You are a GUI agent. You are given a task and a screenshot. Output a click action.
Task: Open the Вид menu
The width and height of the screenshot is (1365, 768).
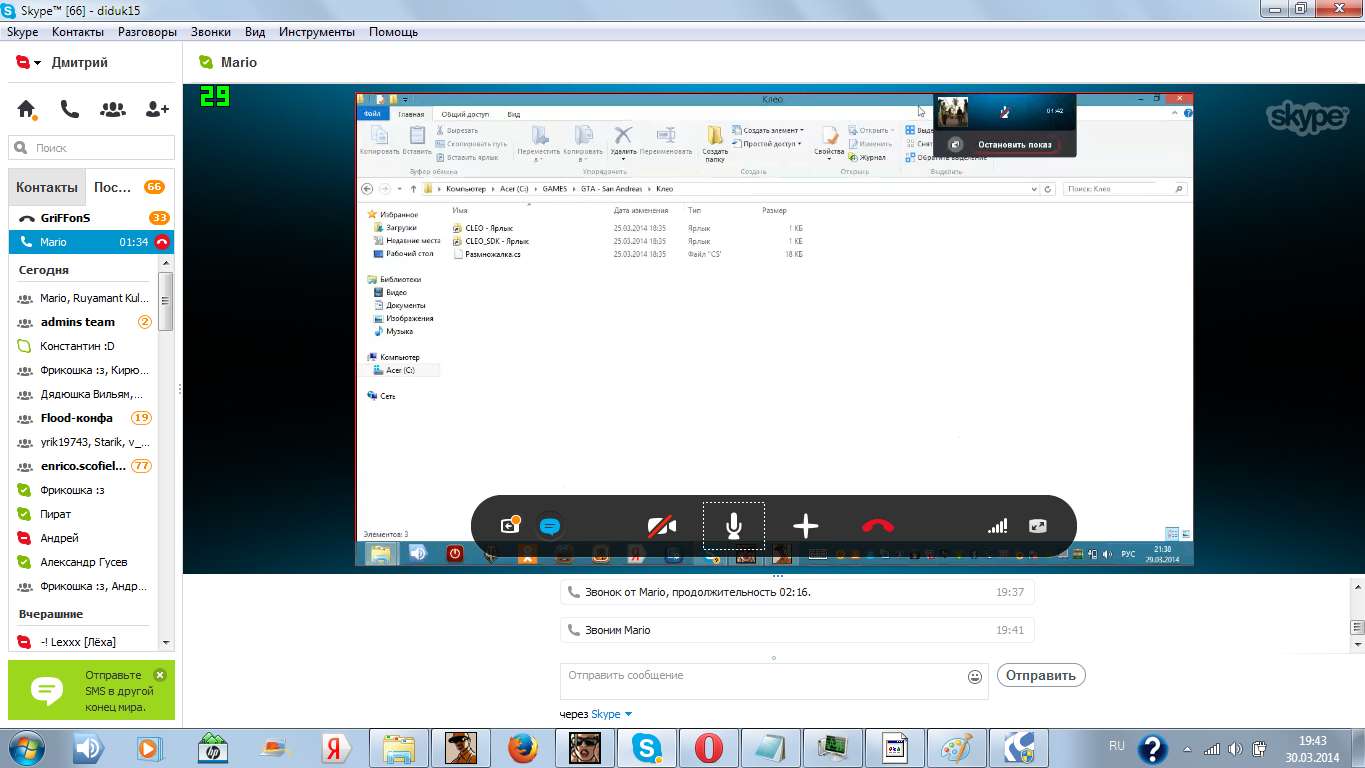pyautogui.click(x=255, y=32)
